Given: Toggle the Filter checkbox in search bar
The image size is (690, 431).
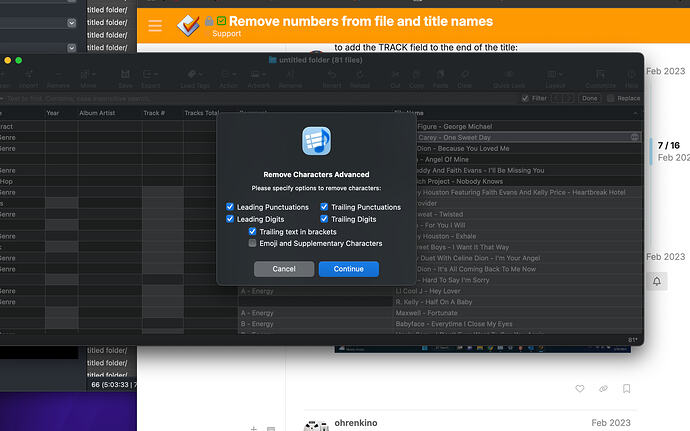Looking at the screenshot, I should 525,98.
